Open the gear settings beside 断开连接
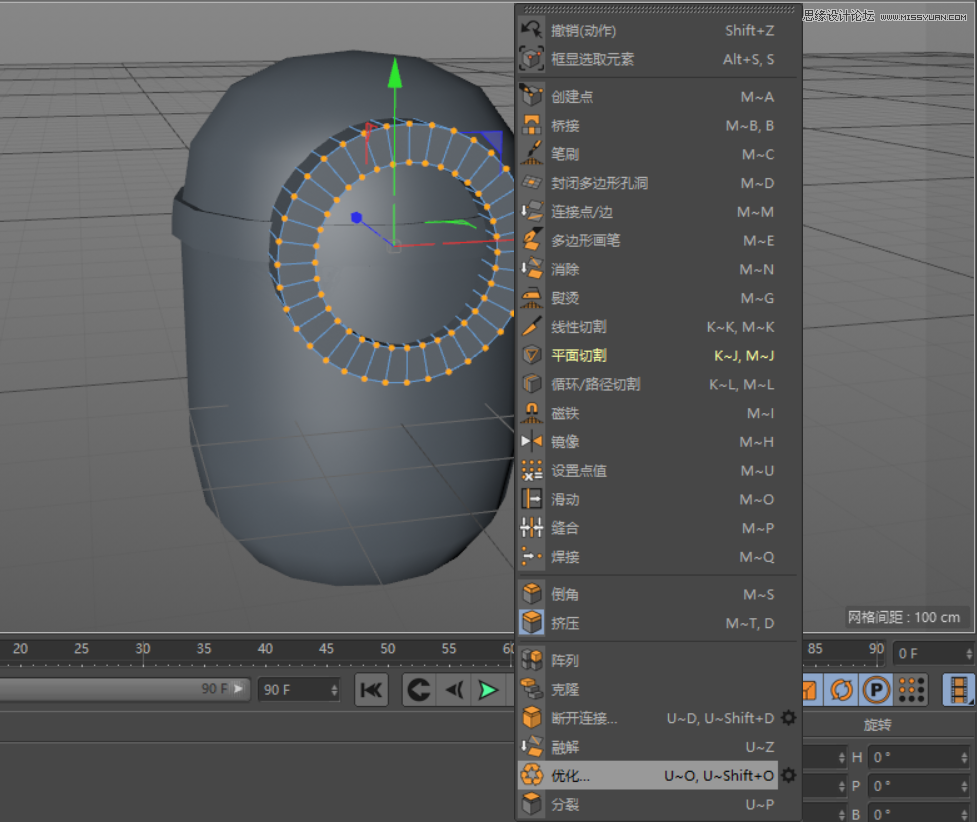 [789, 717]
